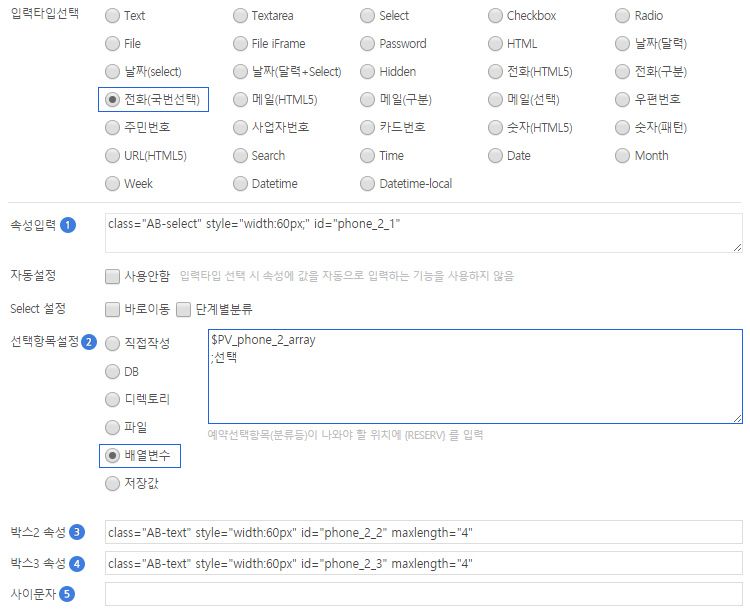Select the Text input type radio
This screenshot has height=614, width=750.
(112, 16)
